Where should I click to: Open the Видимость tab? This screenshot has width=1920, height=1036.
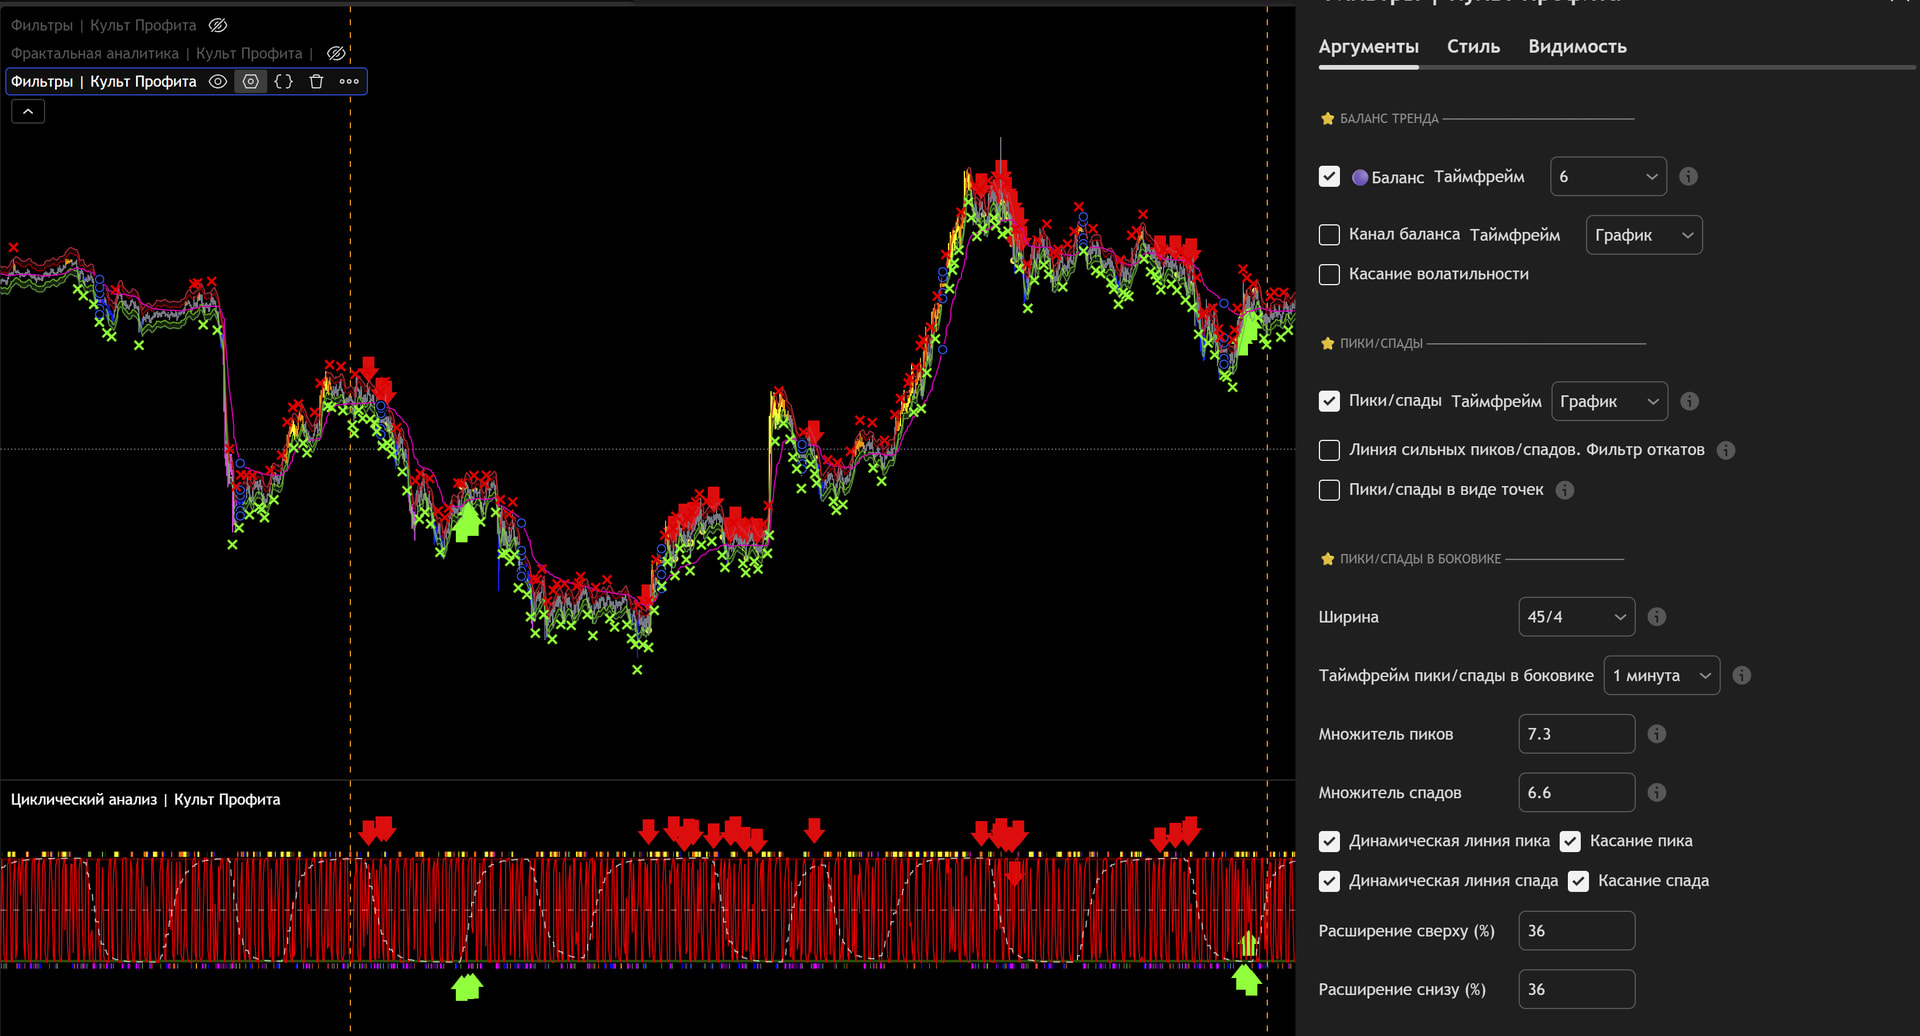[1577, 47]
